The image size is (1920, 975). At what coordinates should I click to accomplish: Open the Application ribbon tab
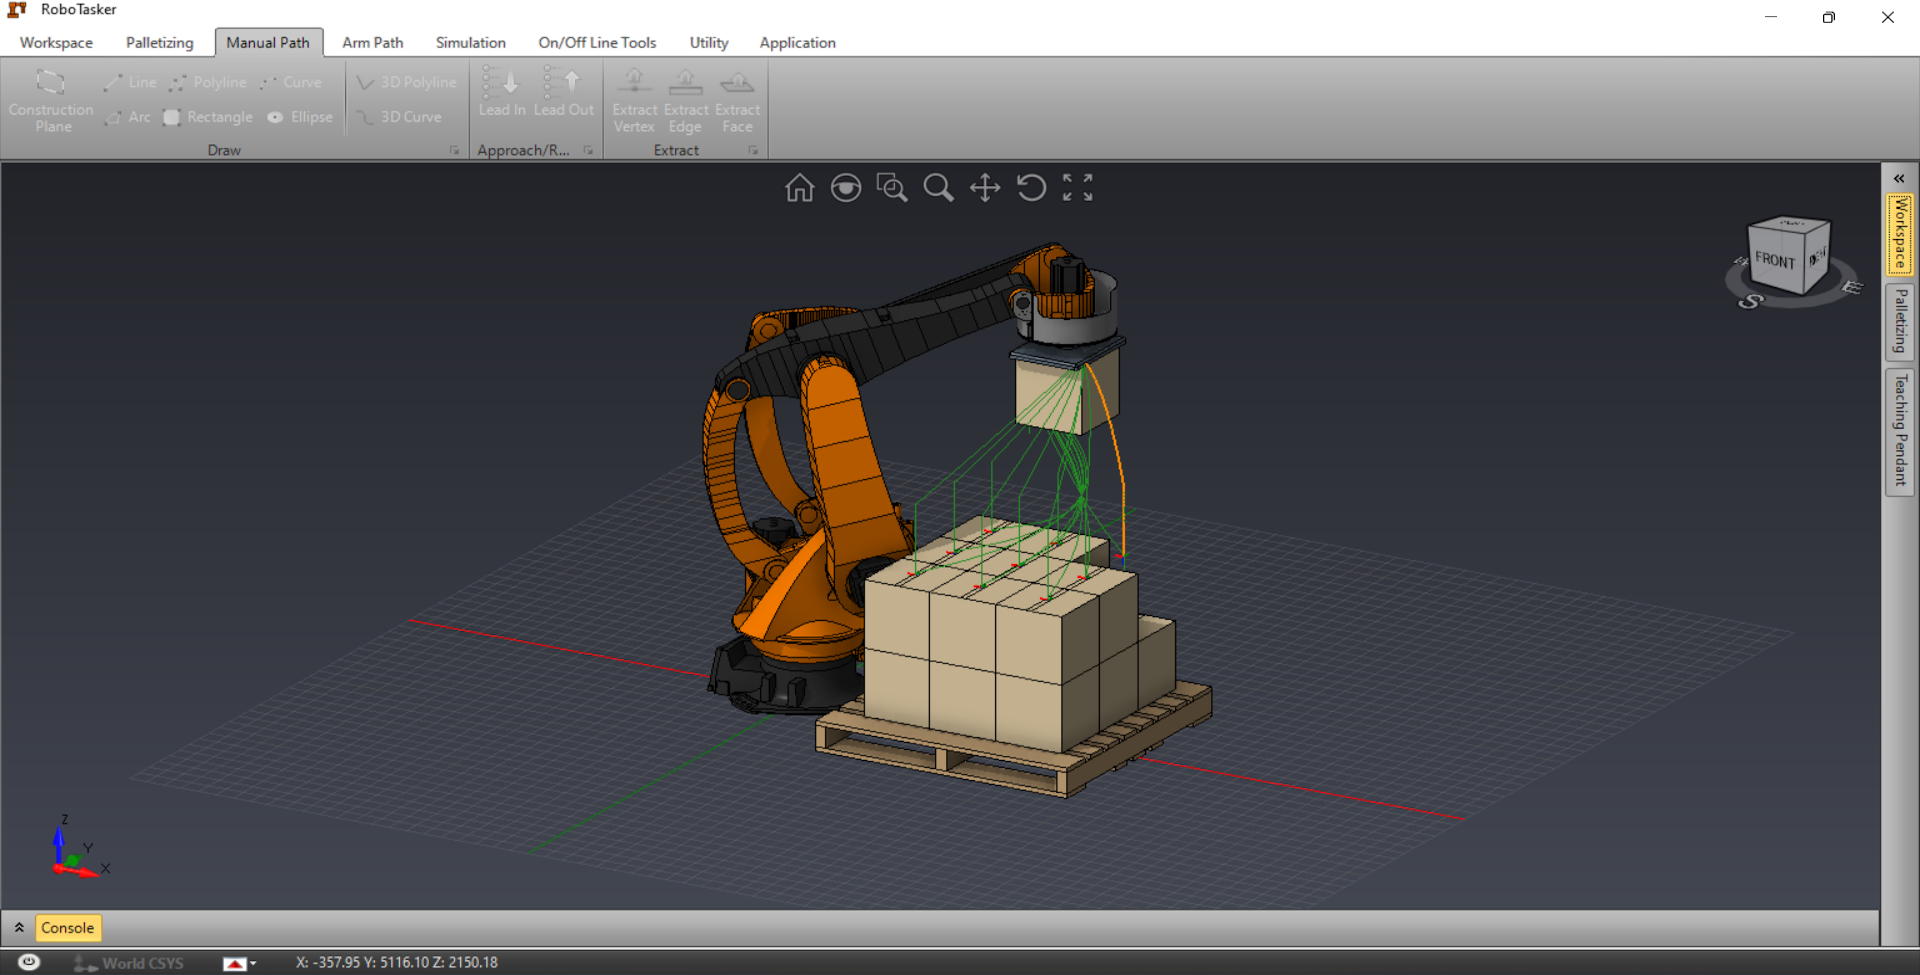pyautogui.click(x=797, y=42)
